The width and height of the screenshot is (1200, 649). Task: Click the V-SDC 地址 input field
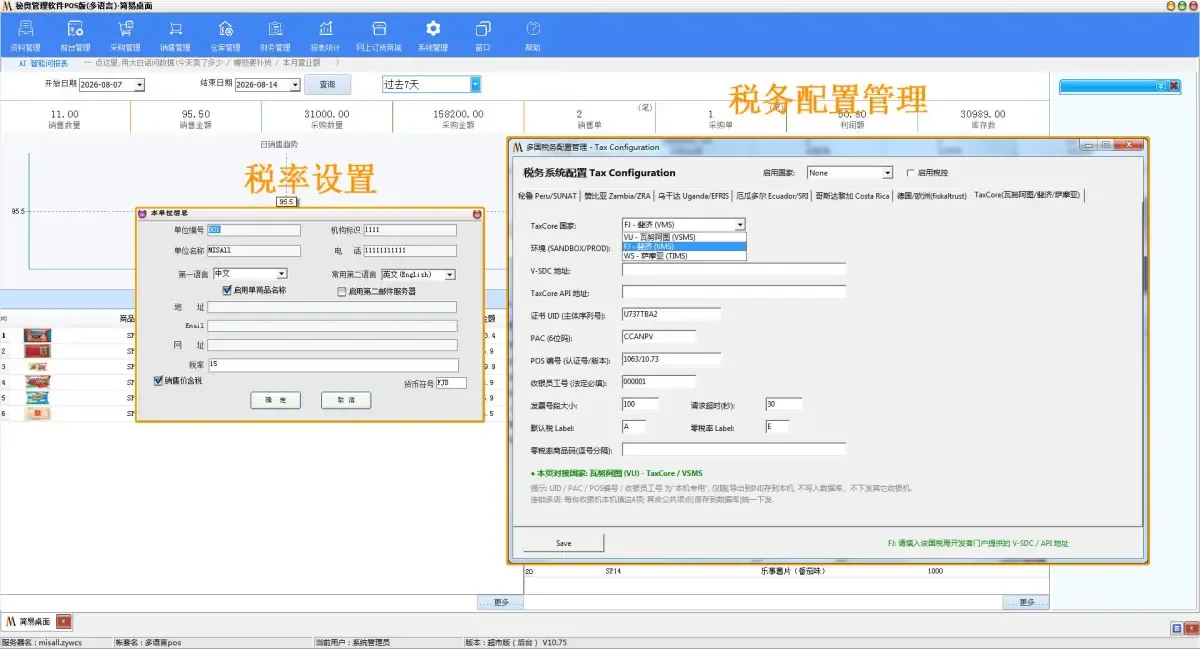(x=734, y=269)
